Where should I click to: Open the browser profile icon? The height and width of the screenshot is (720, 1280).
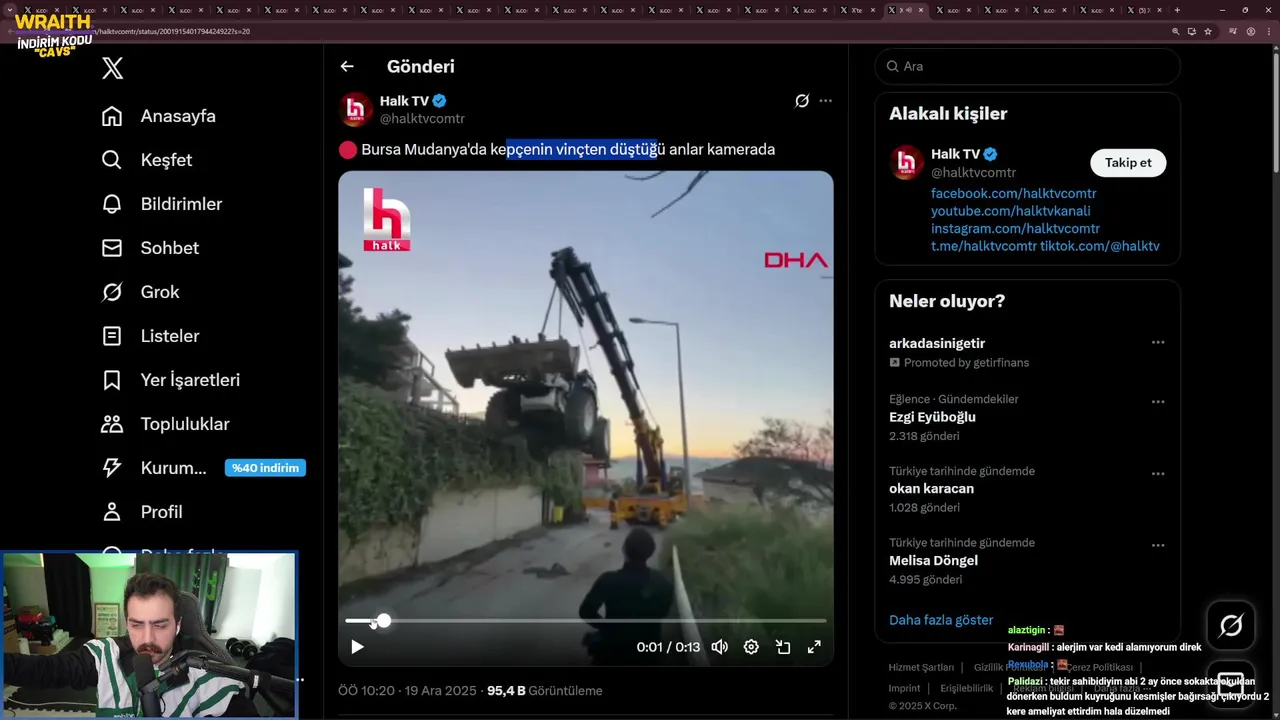(x=1250, y=31)
